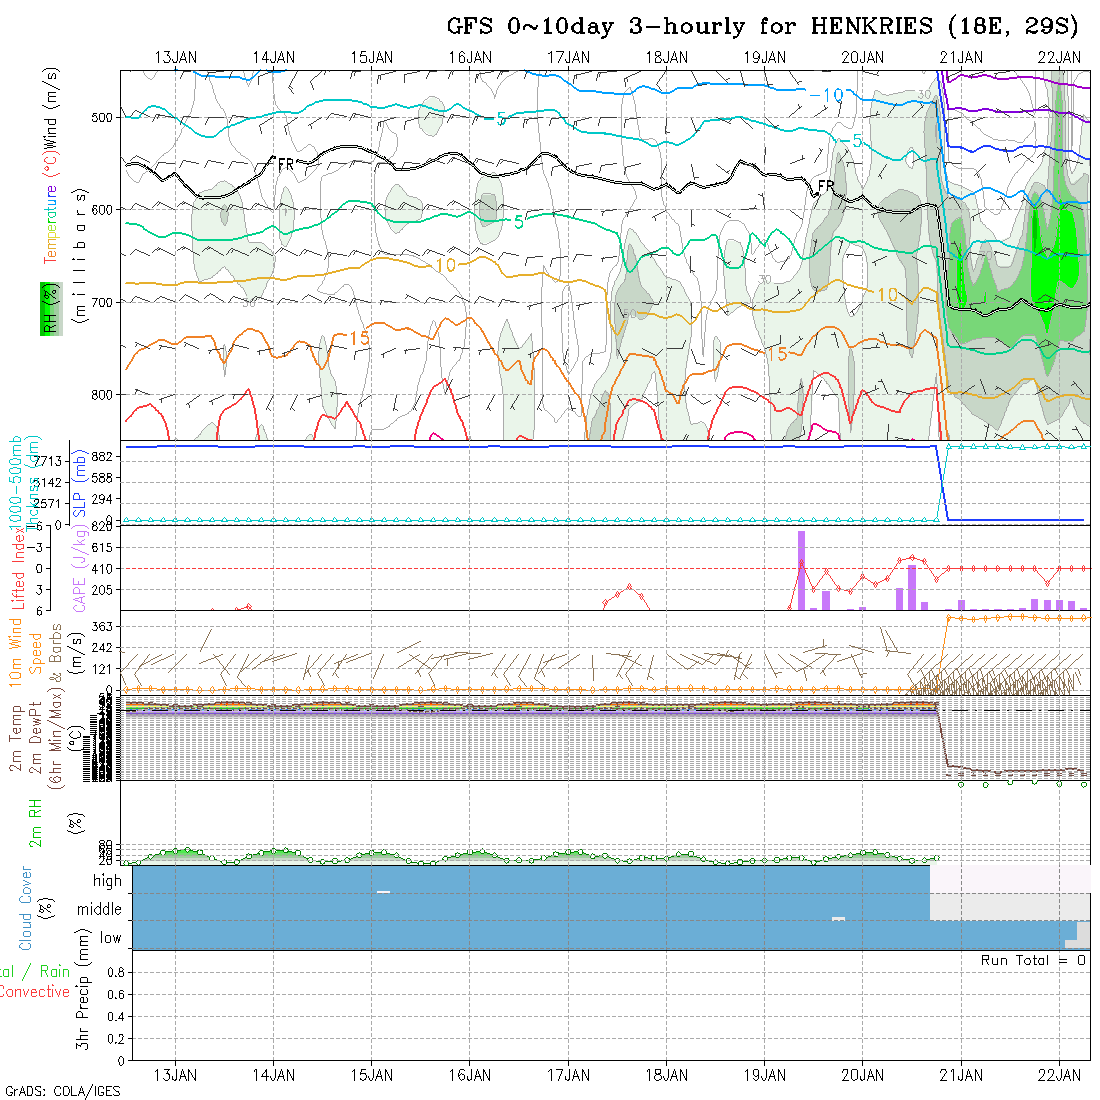This screenshot has height=1100, width=1100.
Task: Select the middle cloud cover row label
Action: click(99, 910)
